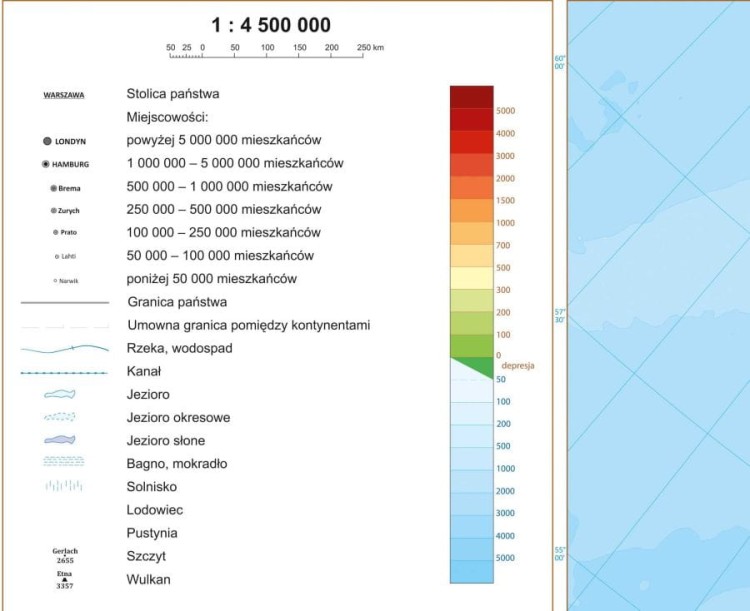The width and height of the screenshot is (750, 611).
Task: Select the 100 000 – 250 000 mieszkańców label
Action: click(x=223, y=233)
